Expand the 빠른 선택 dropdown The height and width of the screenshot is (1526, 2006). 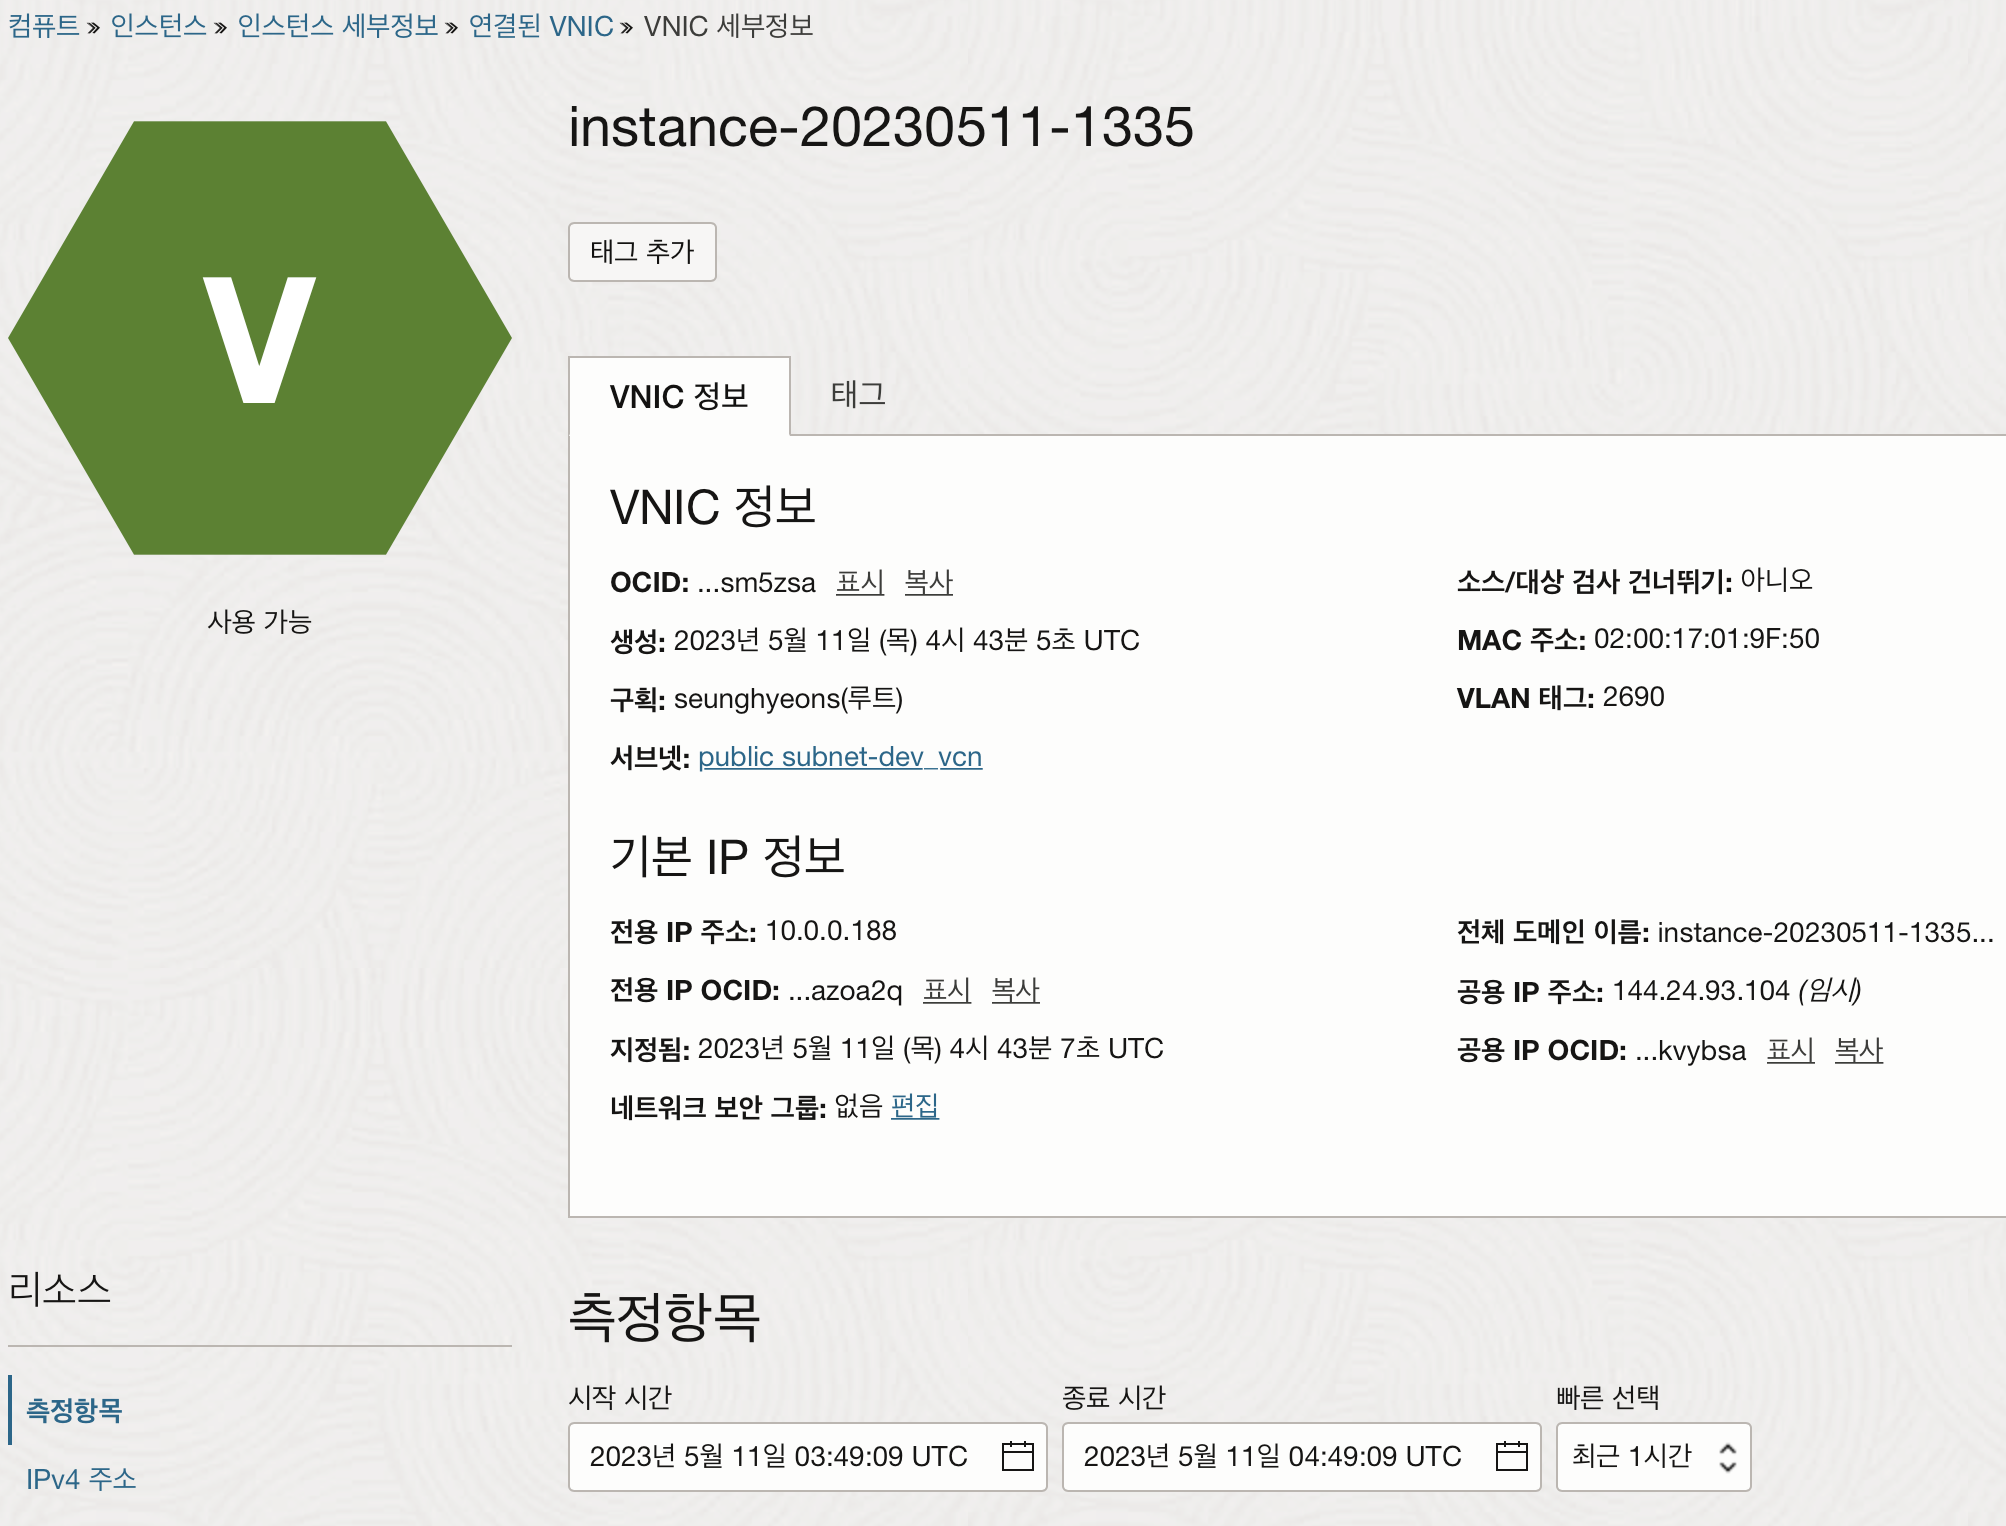click(1653, 1456)
